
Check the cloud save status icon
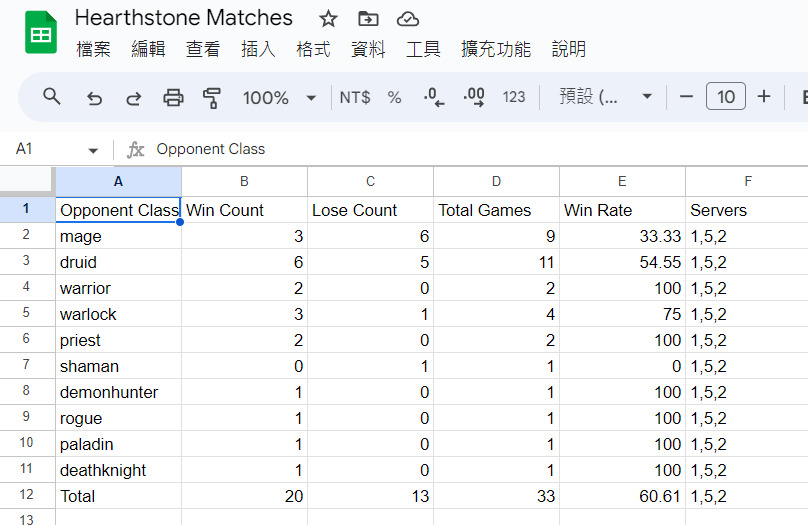click(x=408, y=20)
